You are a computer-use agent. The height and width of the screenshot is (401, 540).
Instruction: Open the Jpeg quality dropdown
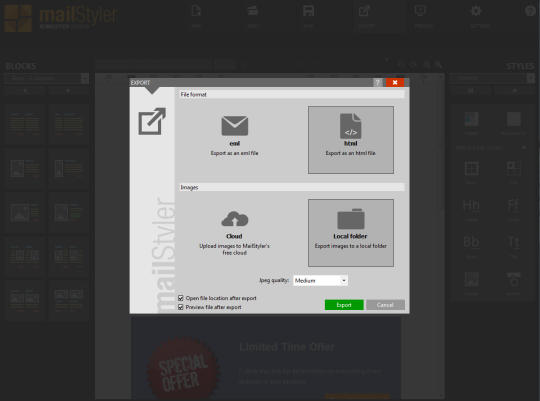pyautogui.click(x=320, y=280)
